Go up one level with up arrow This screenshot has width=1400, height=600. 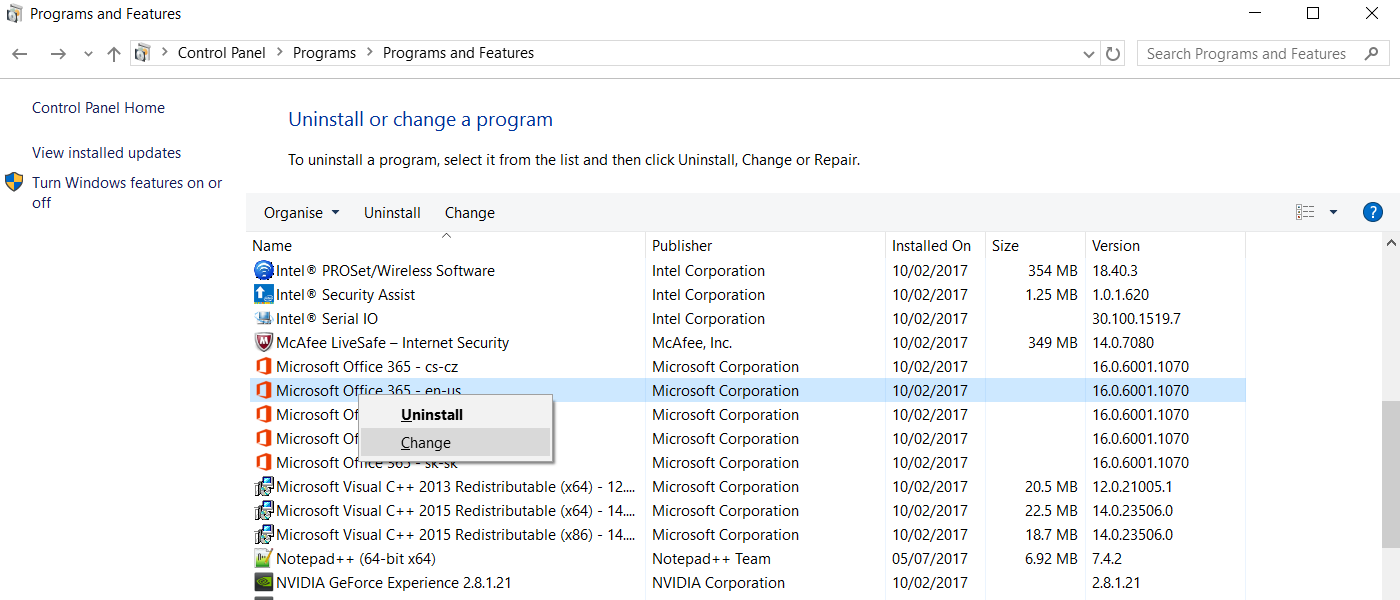pyautogui.click(x=114, y=54)
